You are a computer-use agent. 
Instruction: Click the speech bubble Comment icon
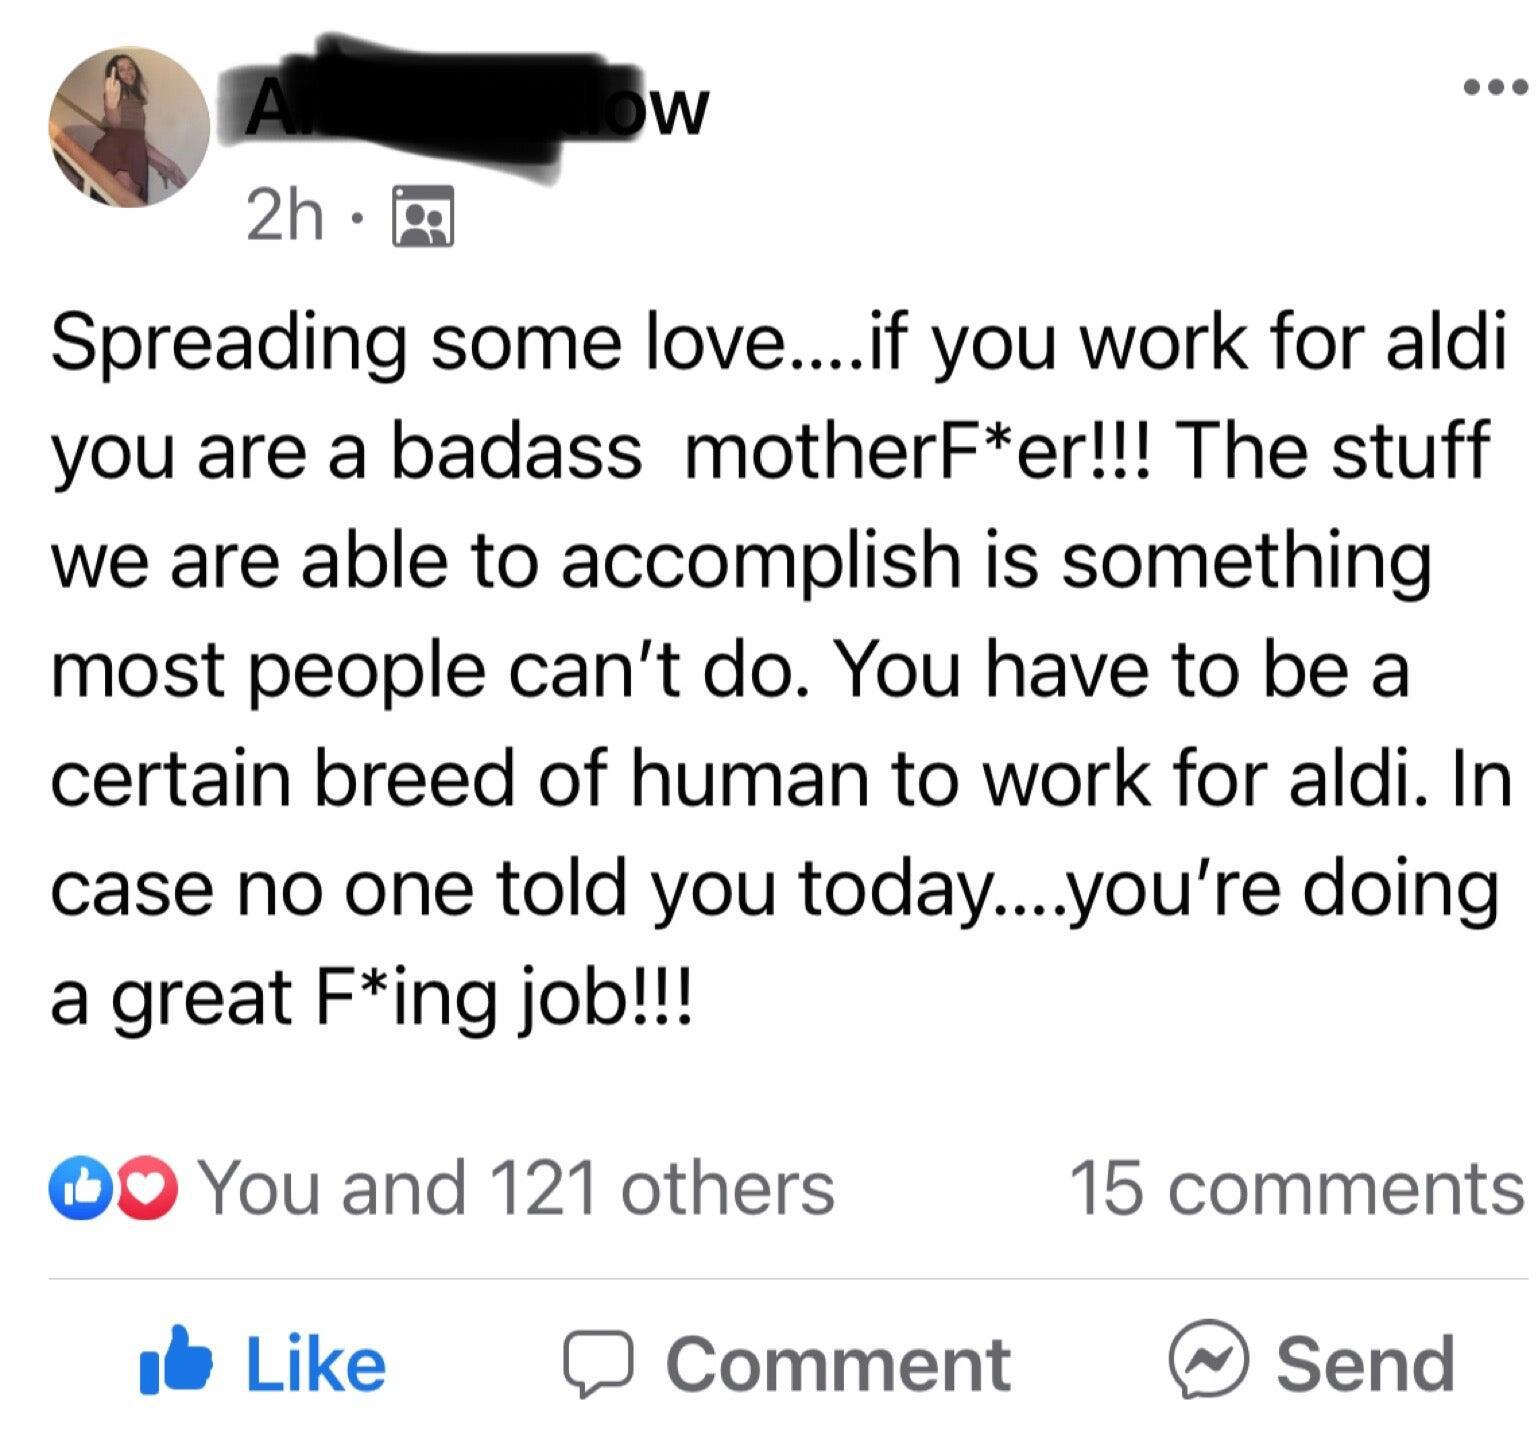[596, 1364]
